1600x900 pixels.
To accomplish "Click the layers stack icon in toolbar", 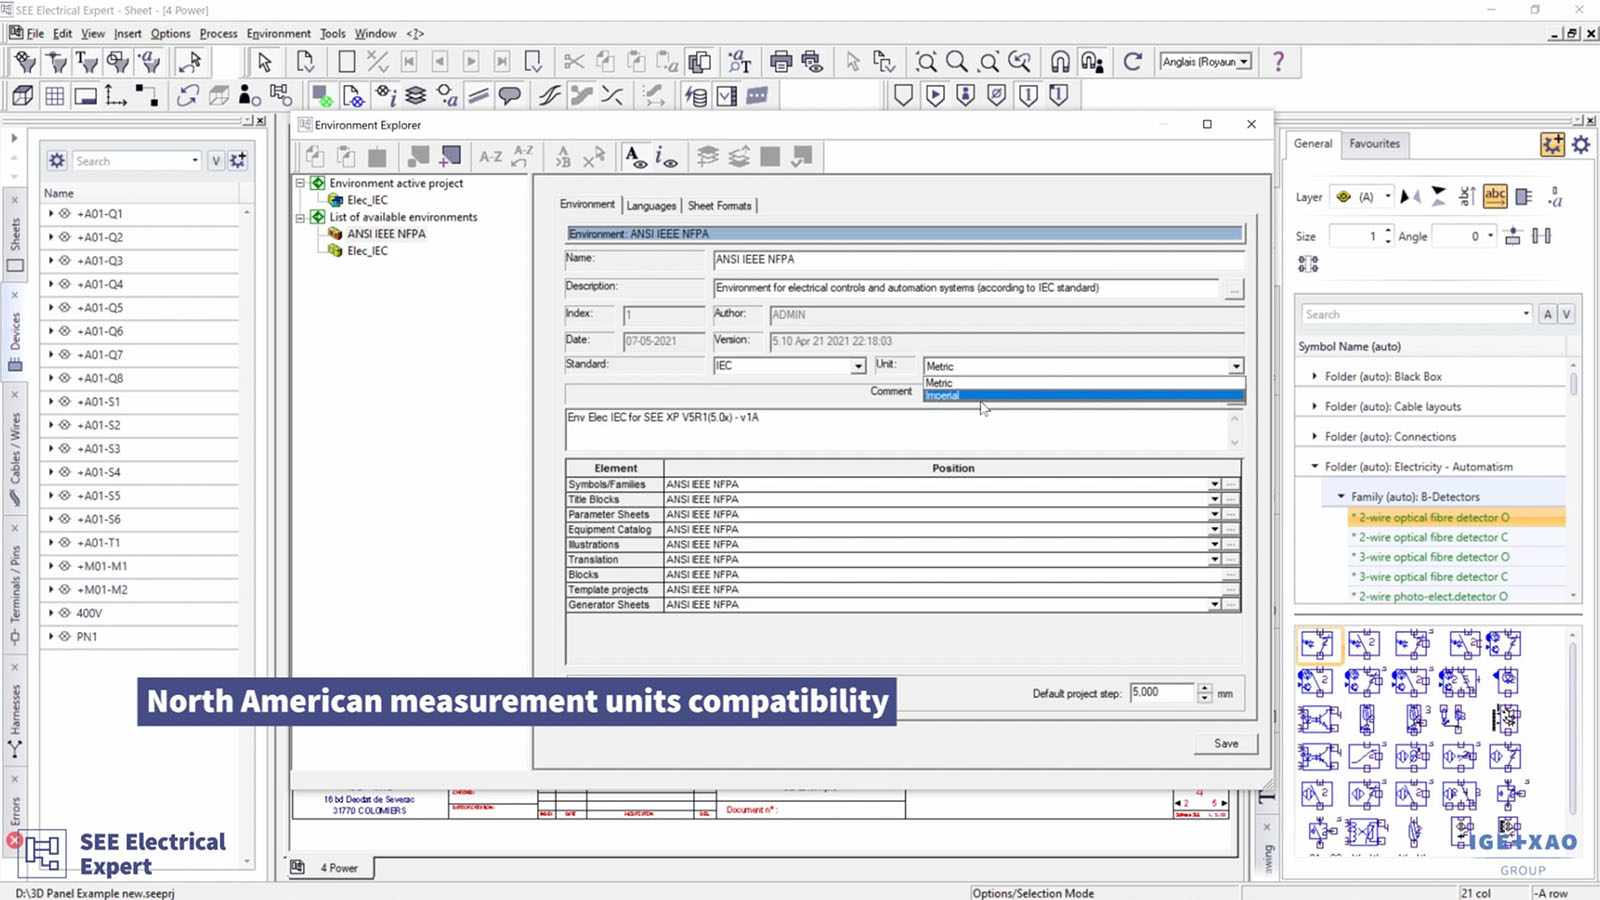I will (416, 96).
